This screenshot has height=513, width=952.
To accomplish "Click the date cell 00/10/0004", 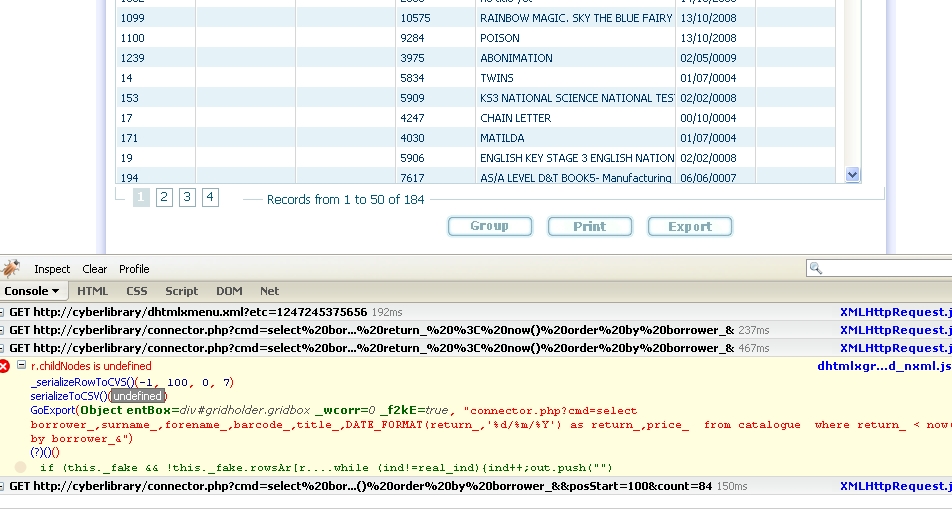I will (x=716, y=118).
